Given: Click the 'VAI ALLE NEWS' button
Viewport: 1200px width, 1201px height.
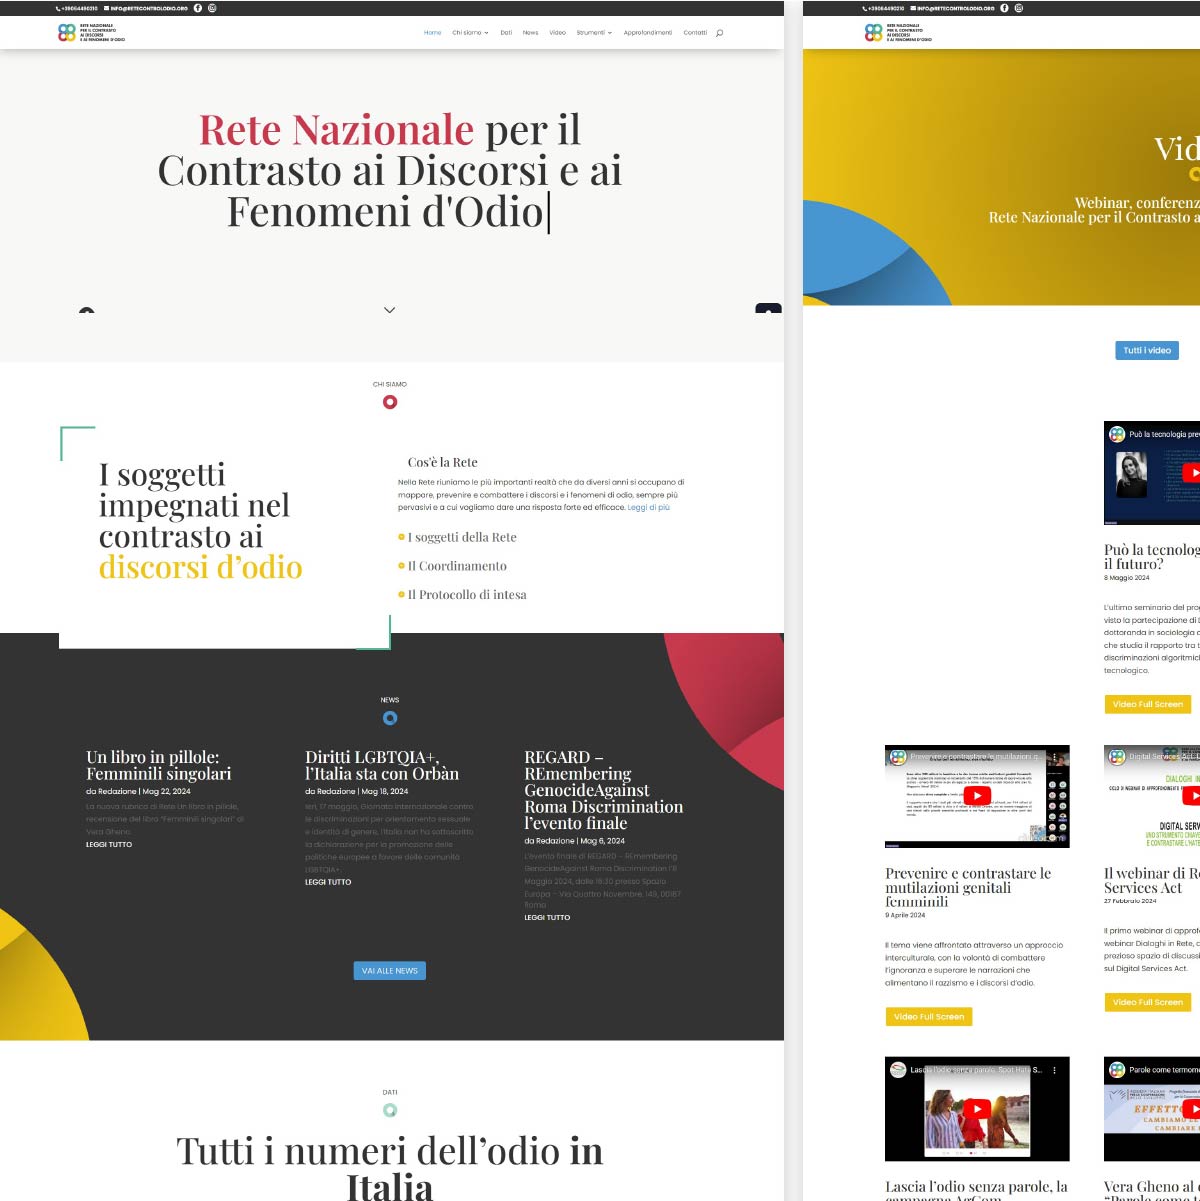Looking at the screenshot, I should tap(390, 971).
